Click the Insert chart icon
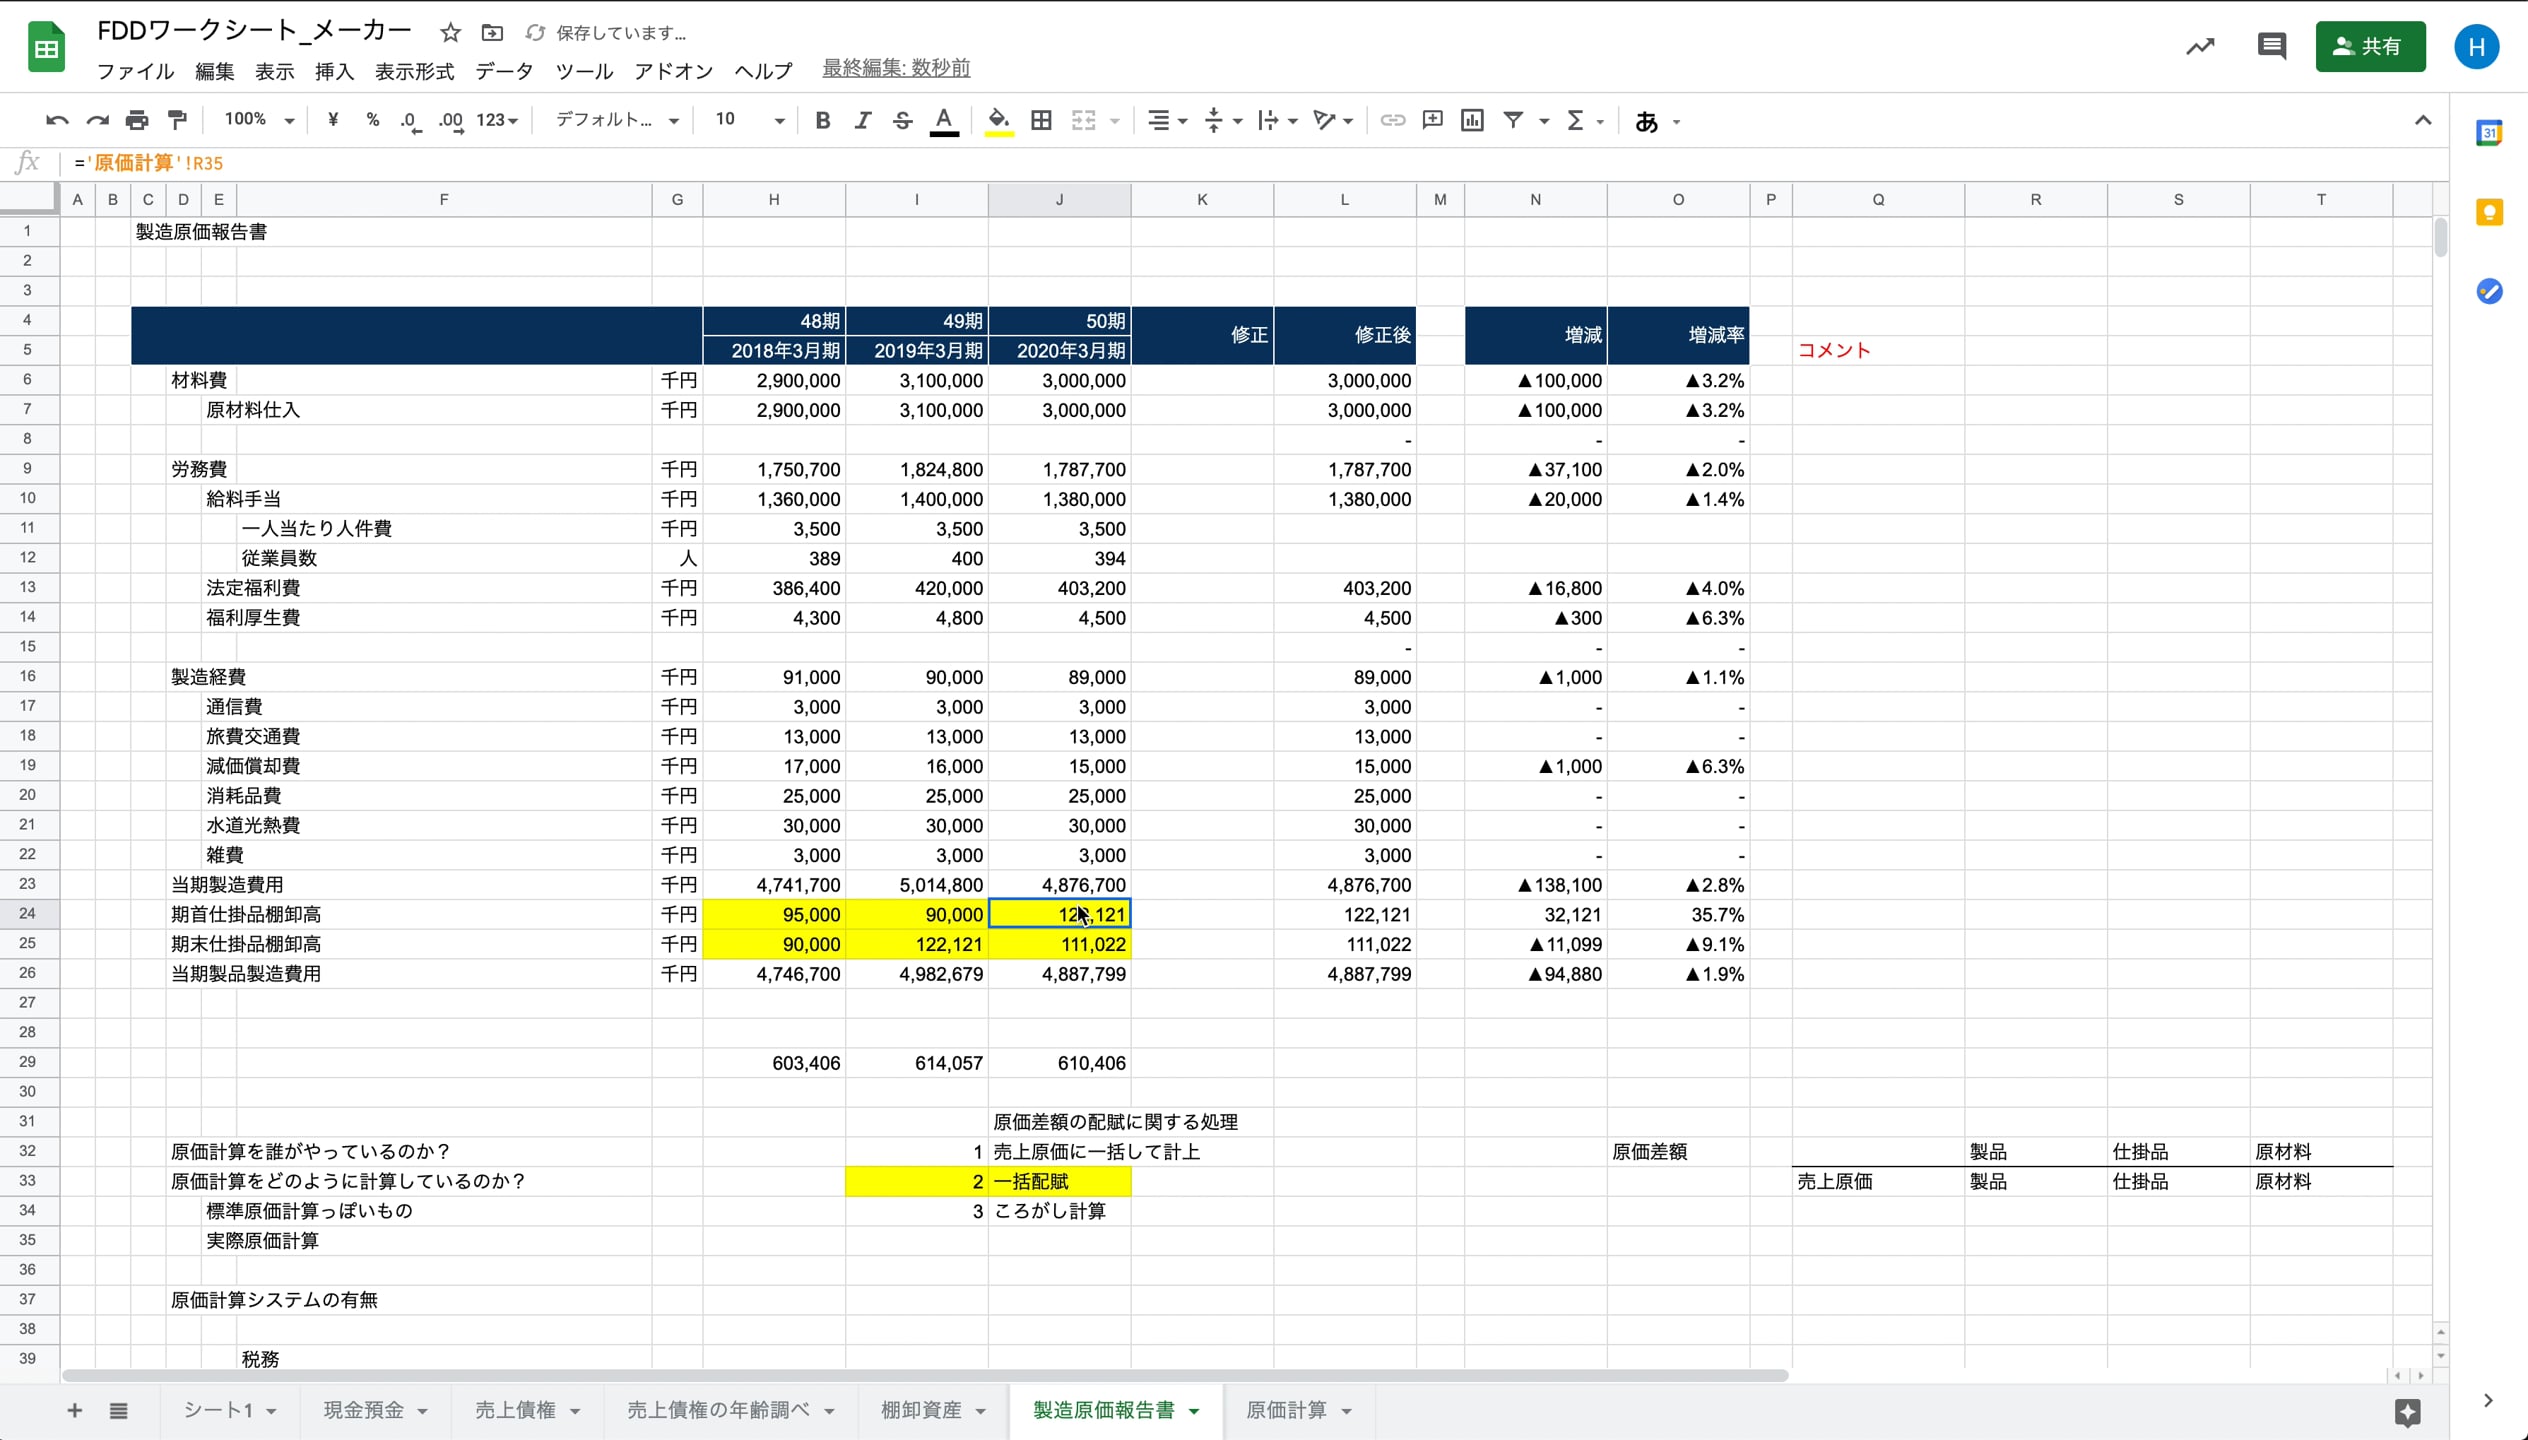This screenshot has width=2528, height=1440. pyautogui.click(x=1471, y=120)
